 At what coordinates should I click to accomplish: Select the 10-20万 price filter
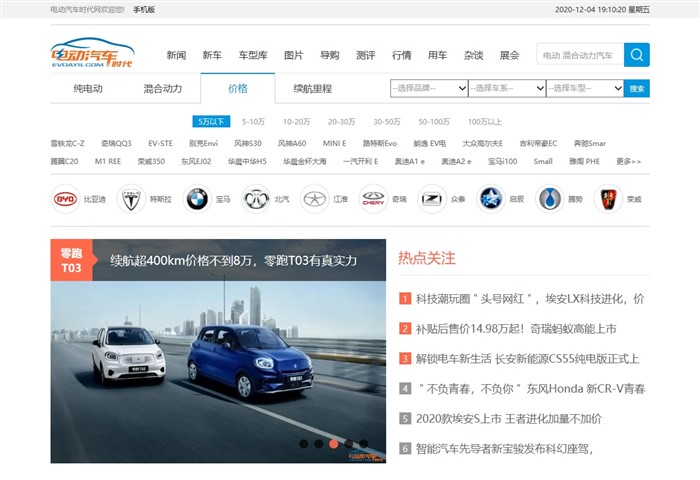[296, 121]
